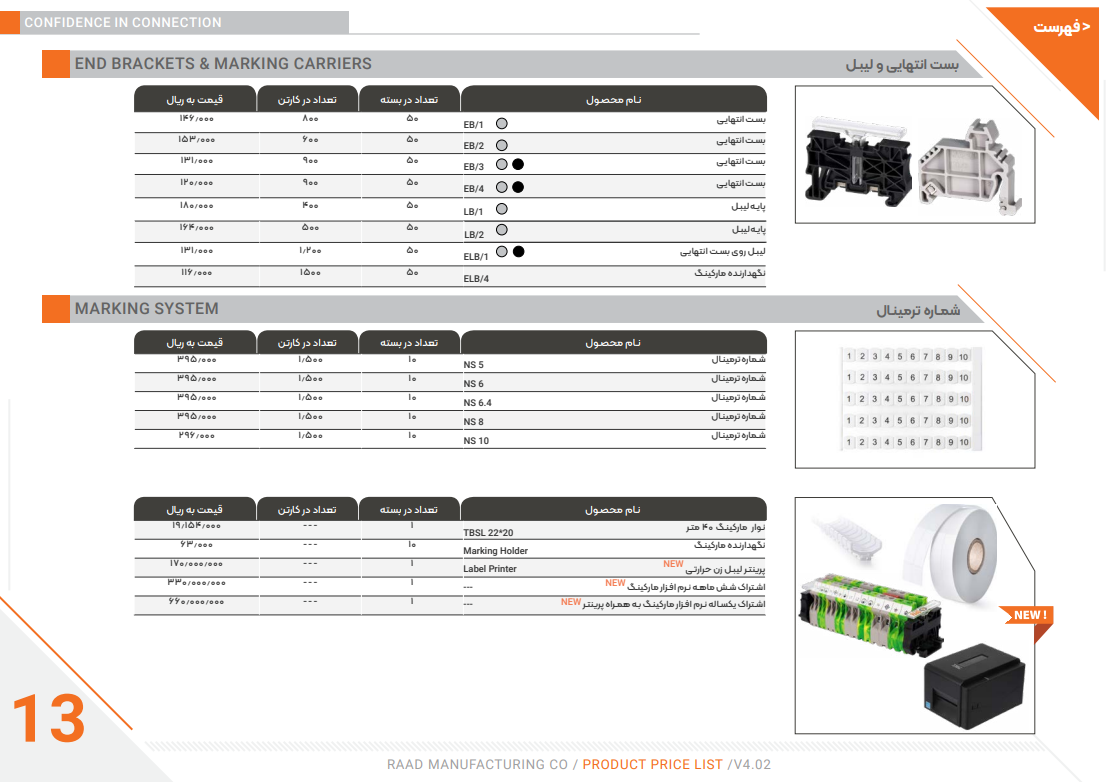The width and height of the screenshot is (1116, 782).
Task: Open the end brackets product photo
Action: pyautogui.click(x=915, y=155)
